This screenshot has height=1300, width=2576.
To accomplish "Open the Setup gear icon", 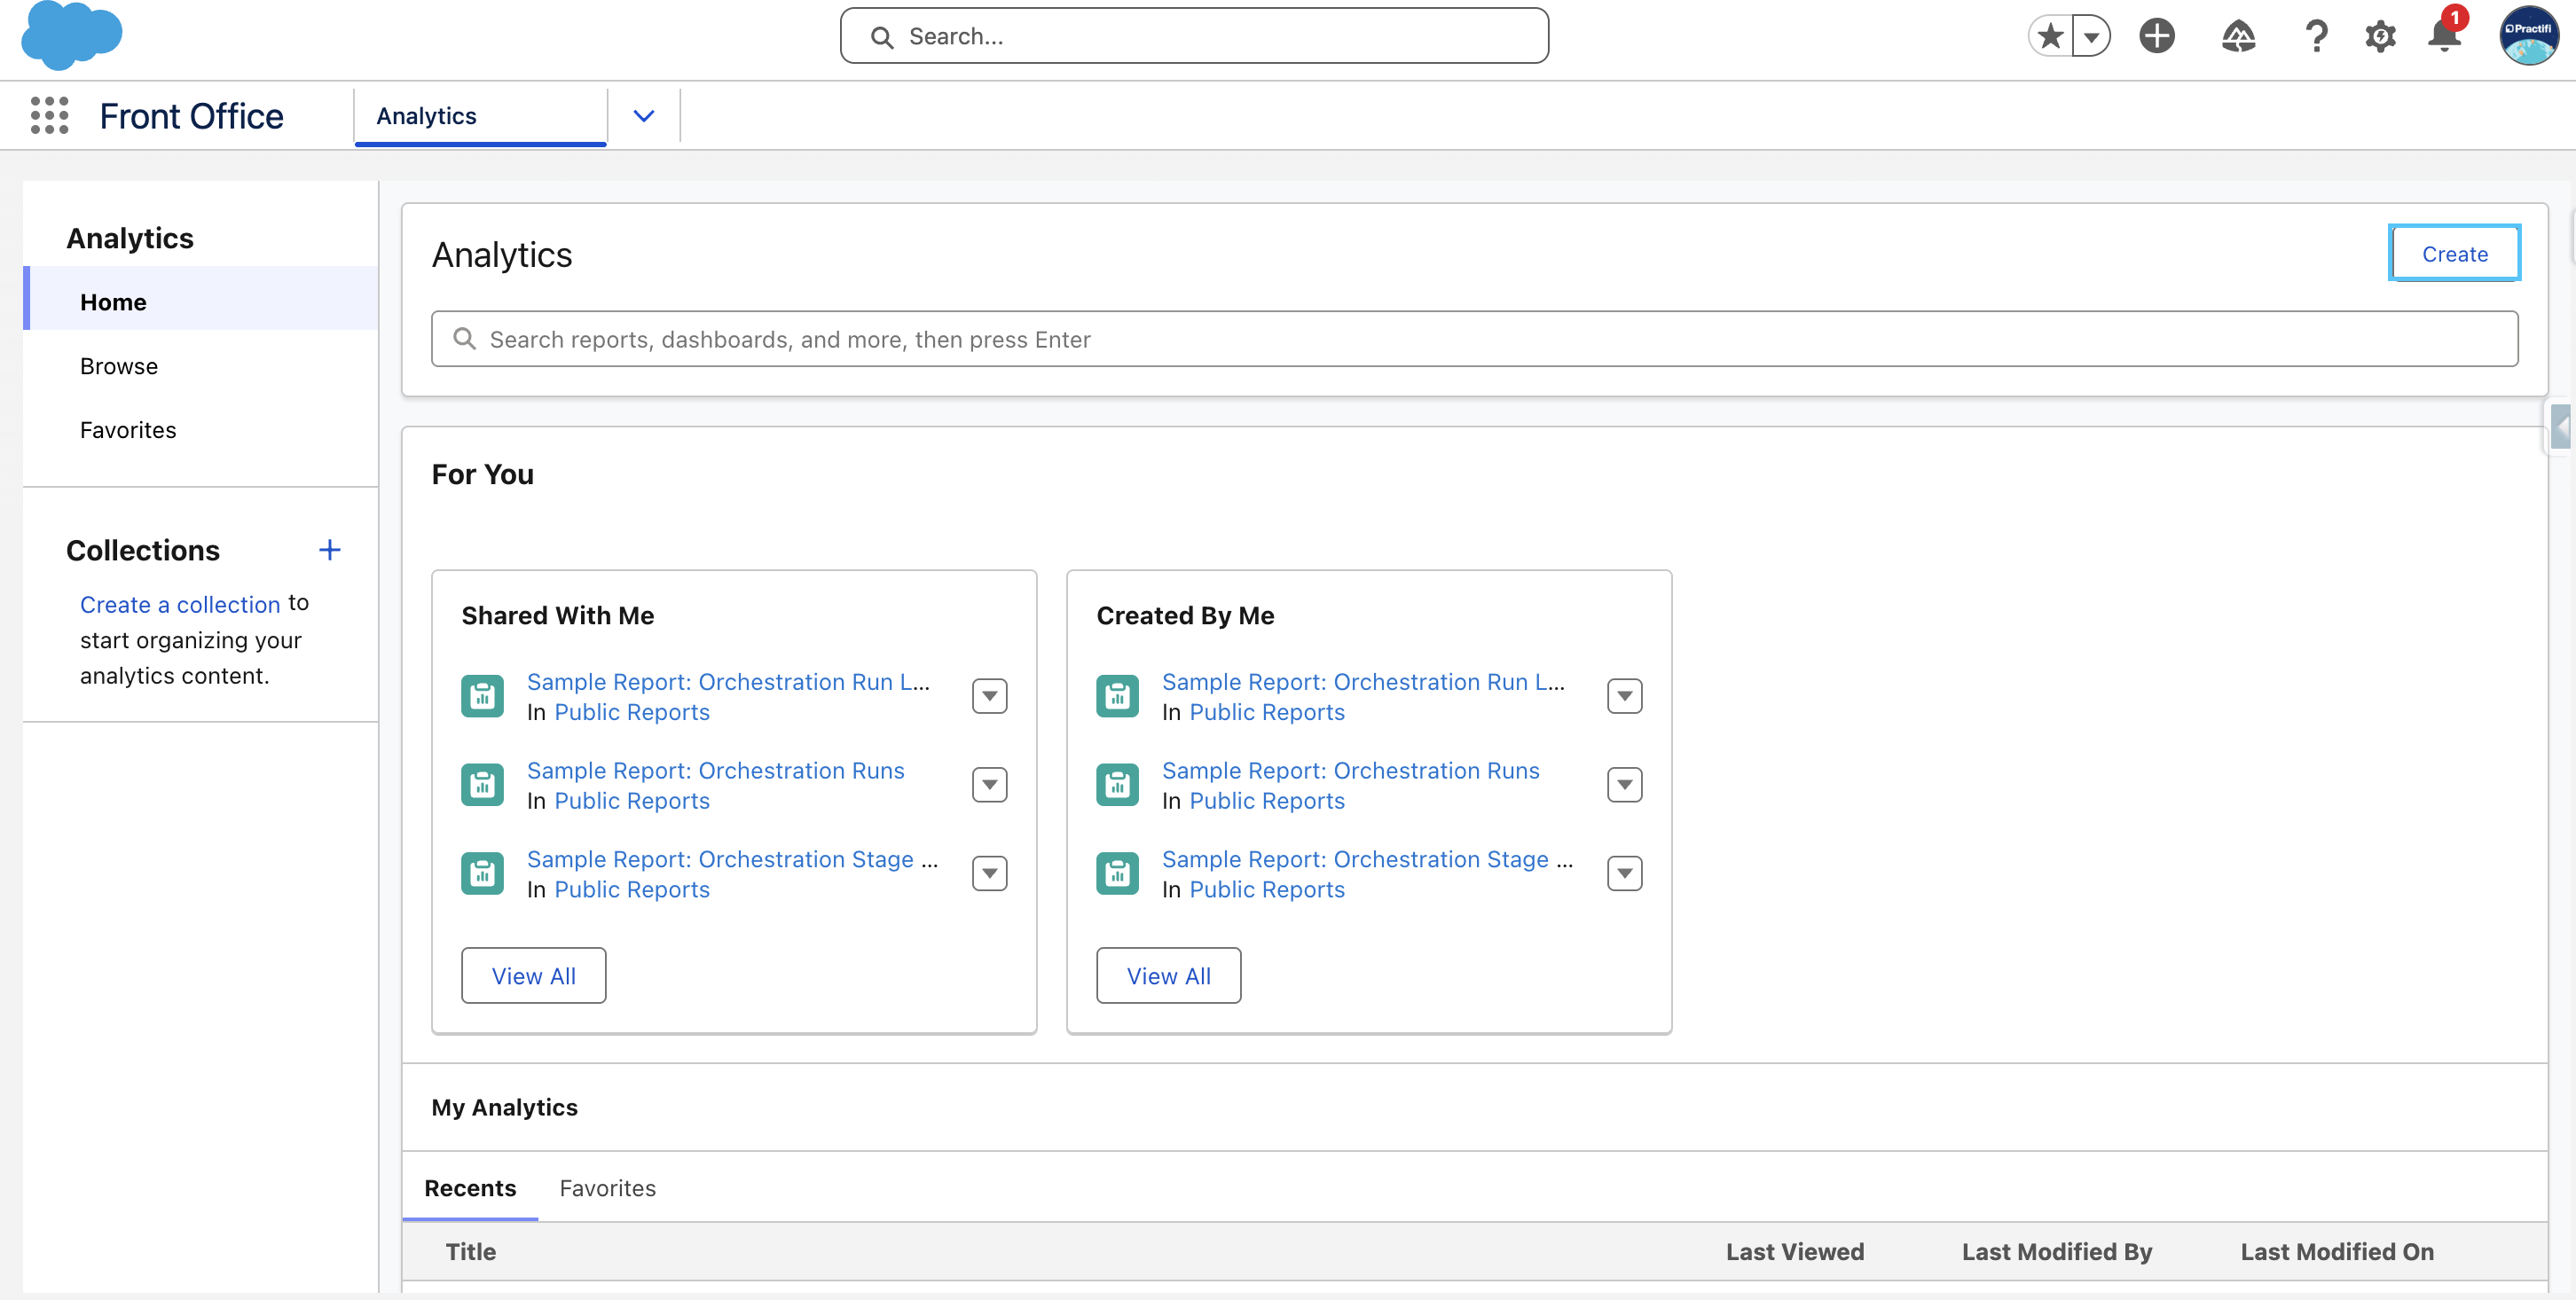I will tap(2380, 36).
